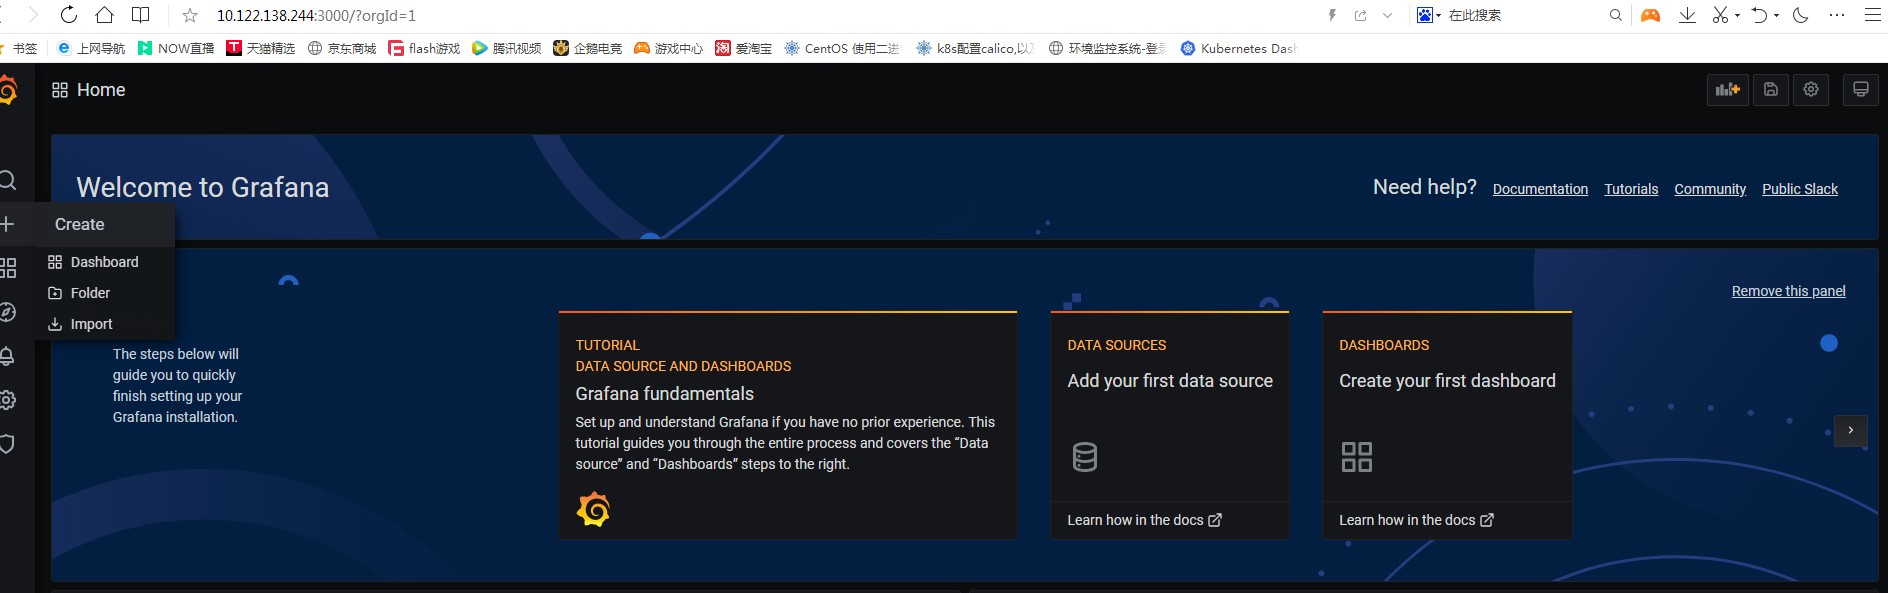Click Learn how in the docs under Dashboards
Image resolution: width=1888 pixels, height=593 pixels.
pos(1416,520)
